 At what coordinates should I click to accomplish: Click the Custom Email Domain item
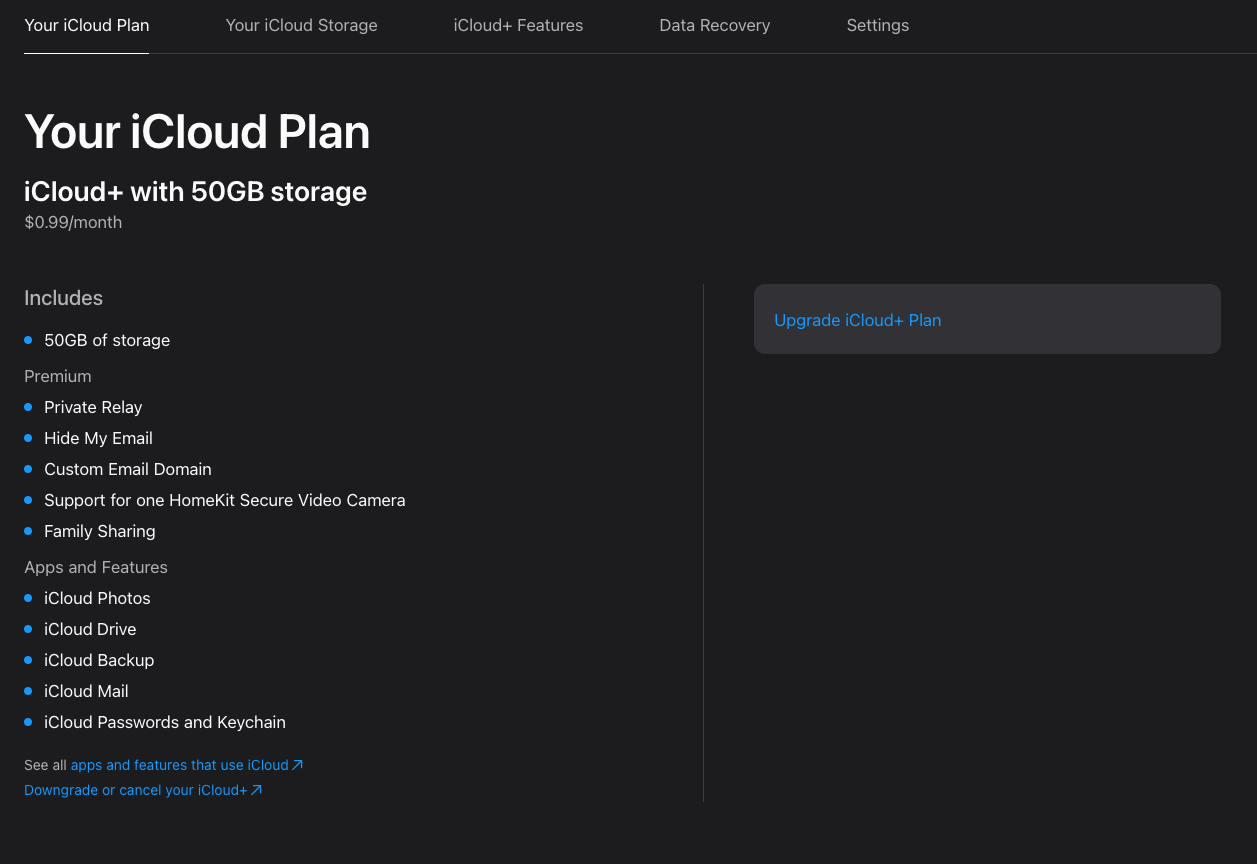[128, 469]
